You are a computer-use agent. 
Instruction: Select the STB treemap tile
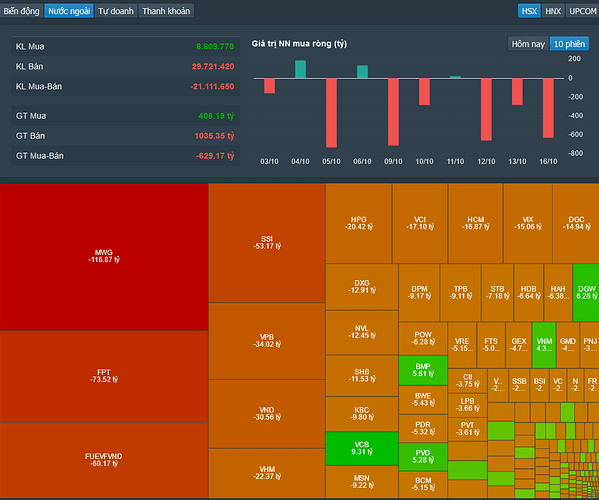497,293
